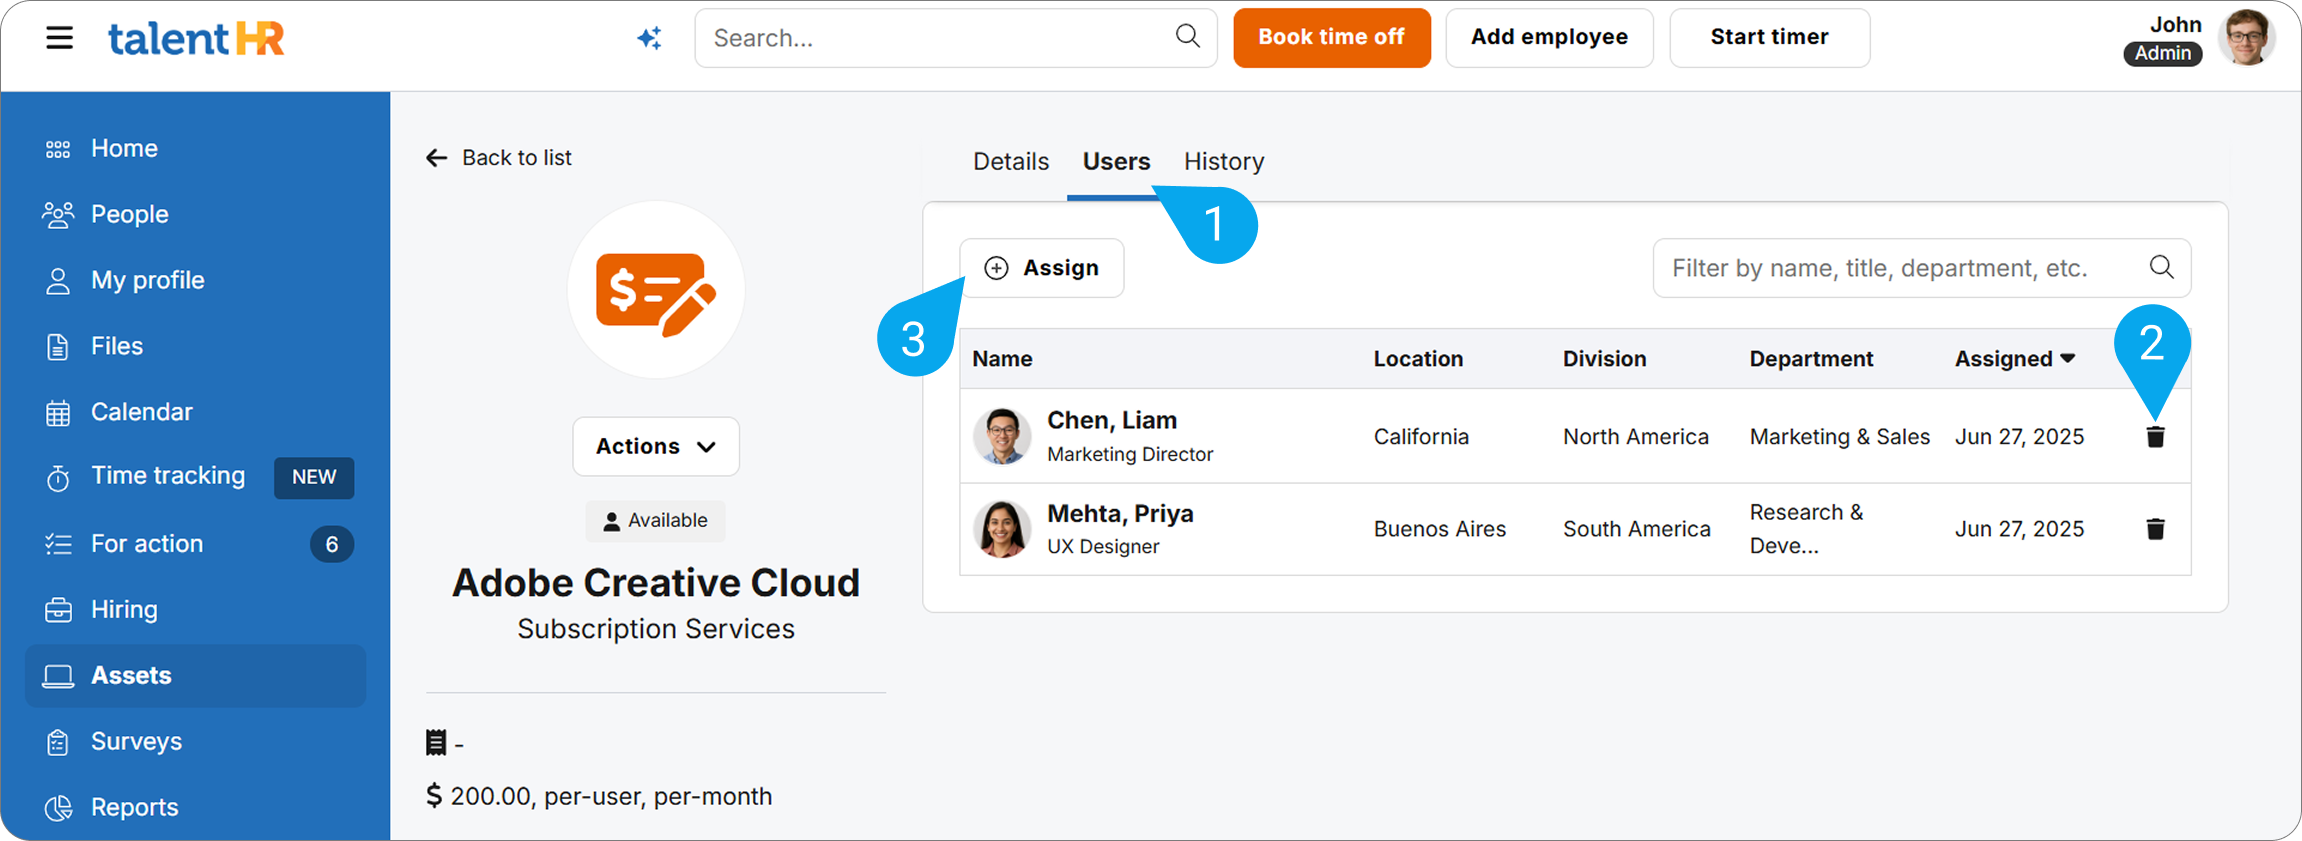The height and width of the screenshot is (841, 2302).
Task: Click the back arrow icon
Action: 436,158
